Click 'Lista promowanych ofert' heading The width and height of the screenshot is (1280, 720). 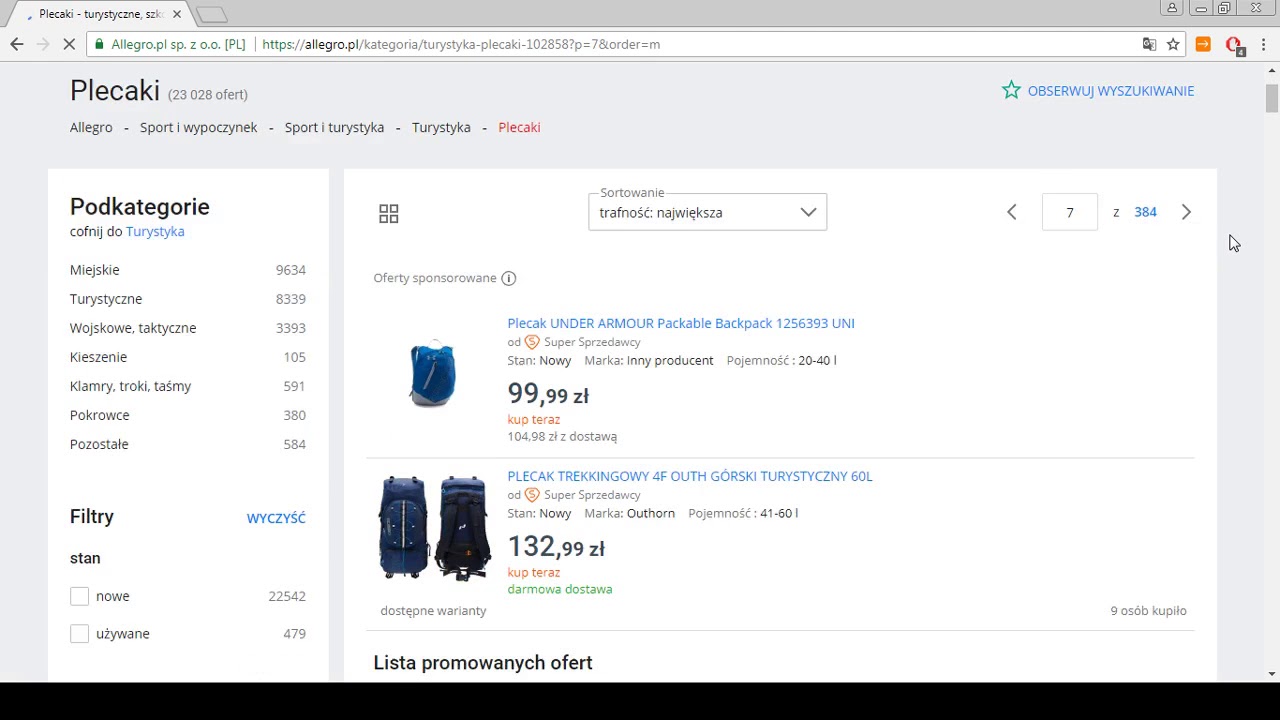point(483,663)
